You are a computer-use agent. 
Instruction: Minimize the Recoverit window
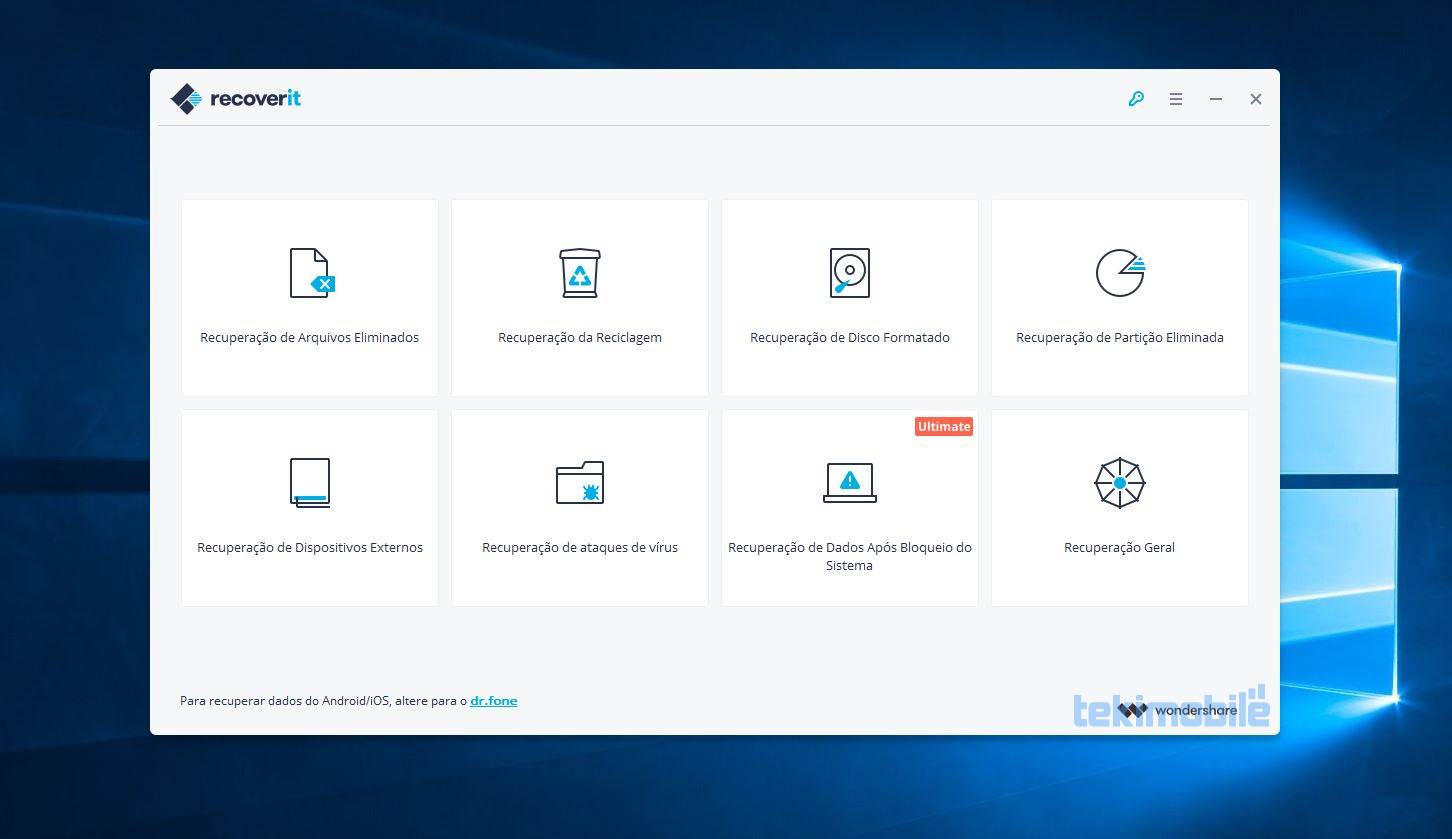[x=1216, y=99]
